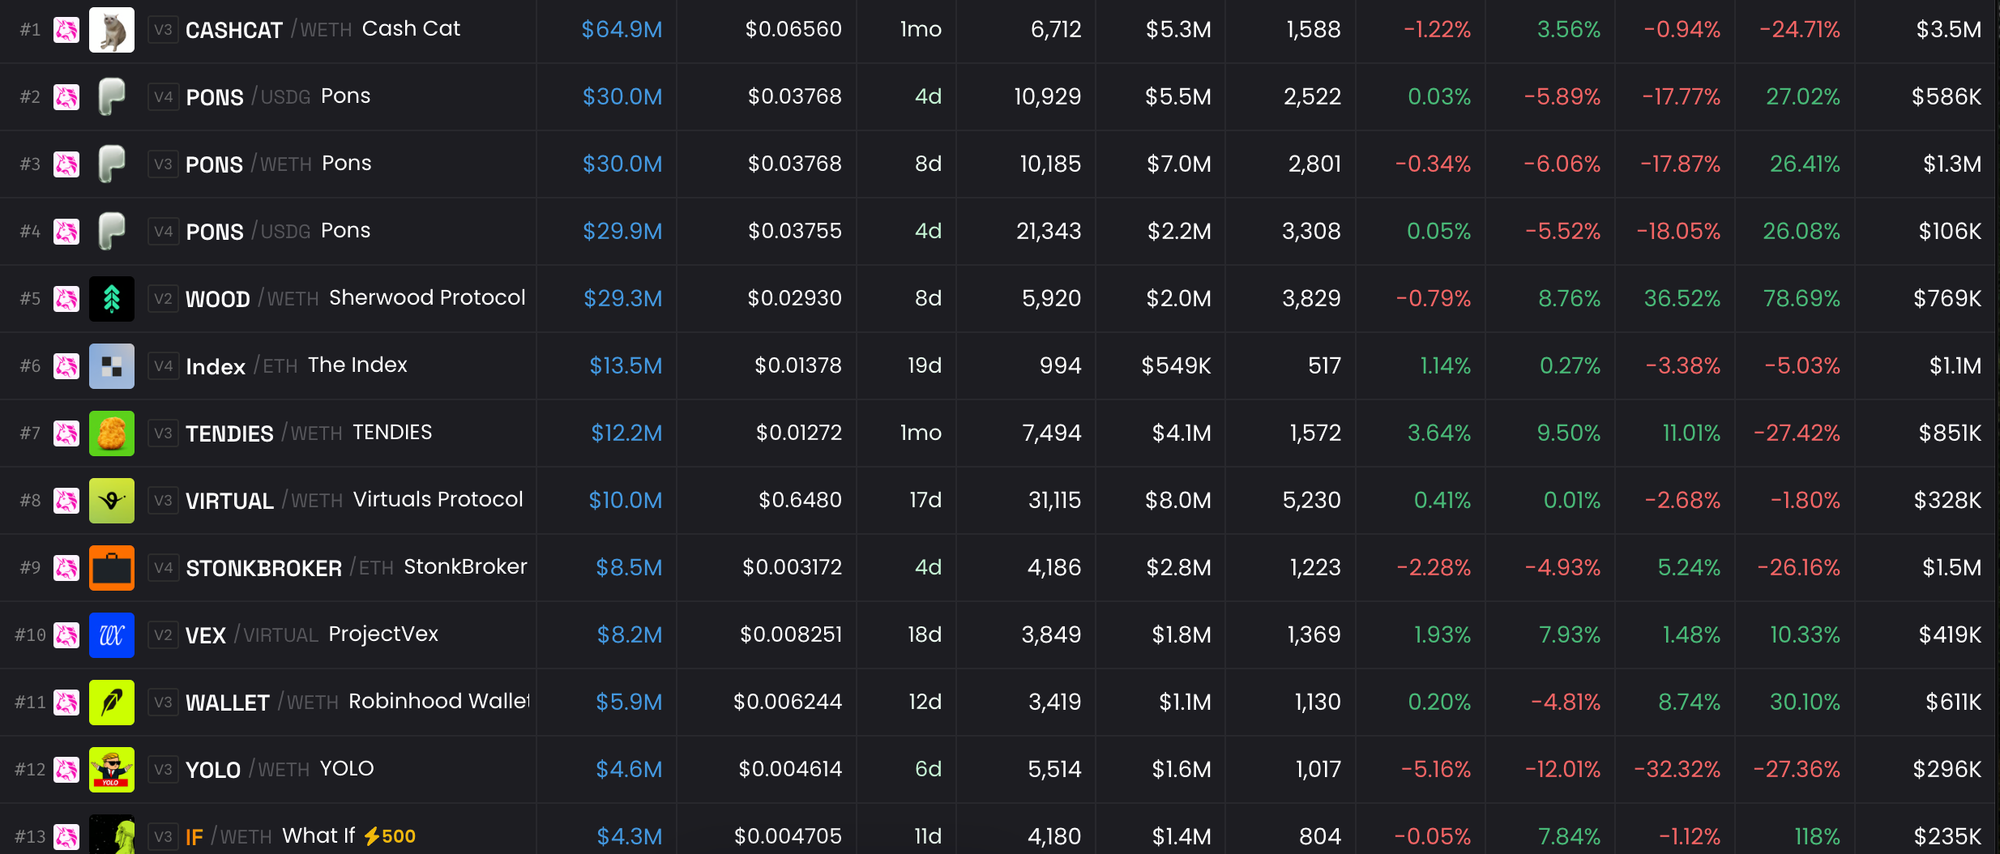This screenshot has height=854, width=2000.
Task: Click the Robinhood Wallet name text
Action: point(439,701)
